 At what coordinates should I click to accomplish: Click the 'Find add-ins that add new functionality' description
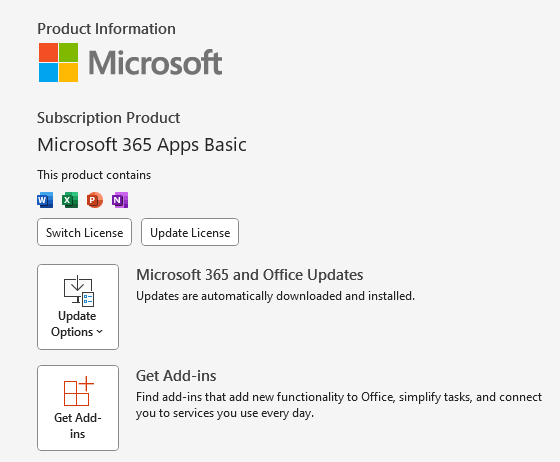coord(339,405)
